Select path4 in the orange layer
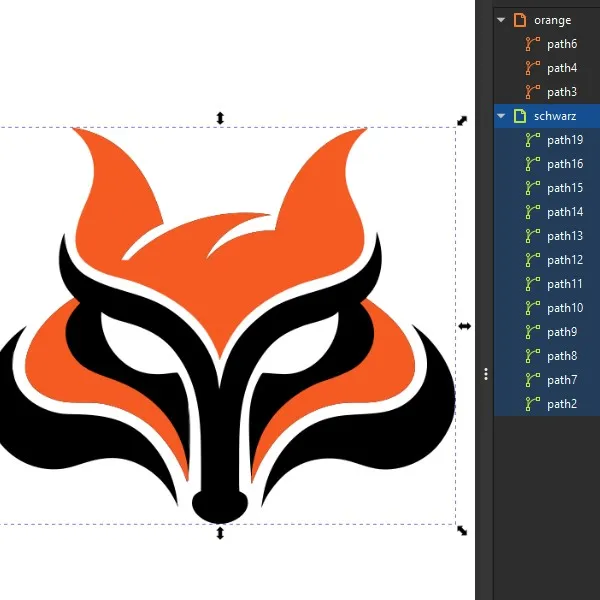The image size is (600, 600). 561,68
